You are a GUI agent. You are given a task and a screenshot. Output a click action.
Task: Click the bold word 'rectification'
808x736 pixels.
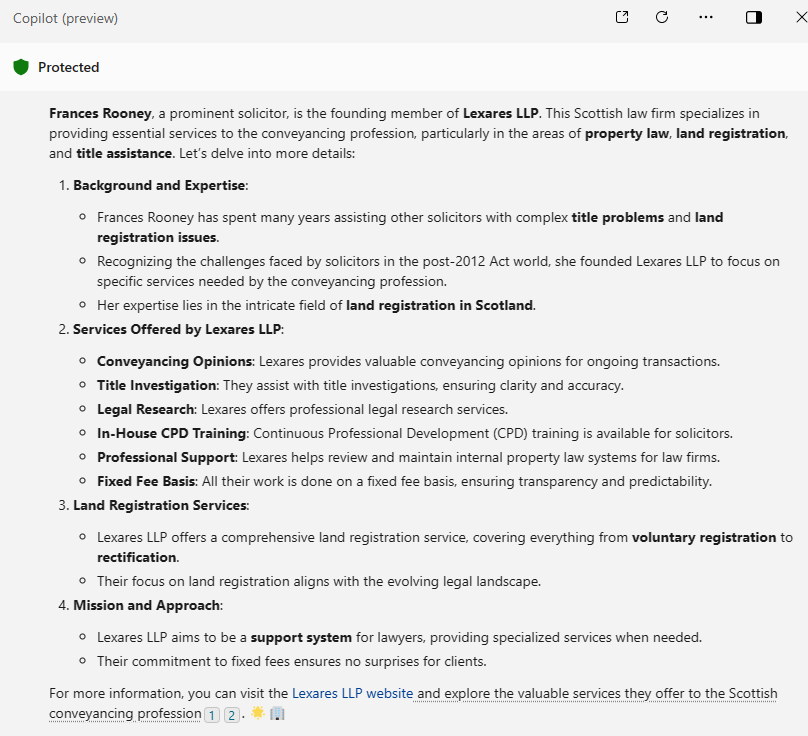pos(137,557)
